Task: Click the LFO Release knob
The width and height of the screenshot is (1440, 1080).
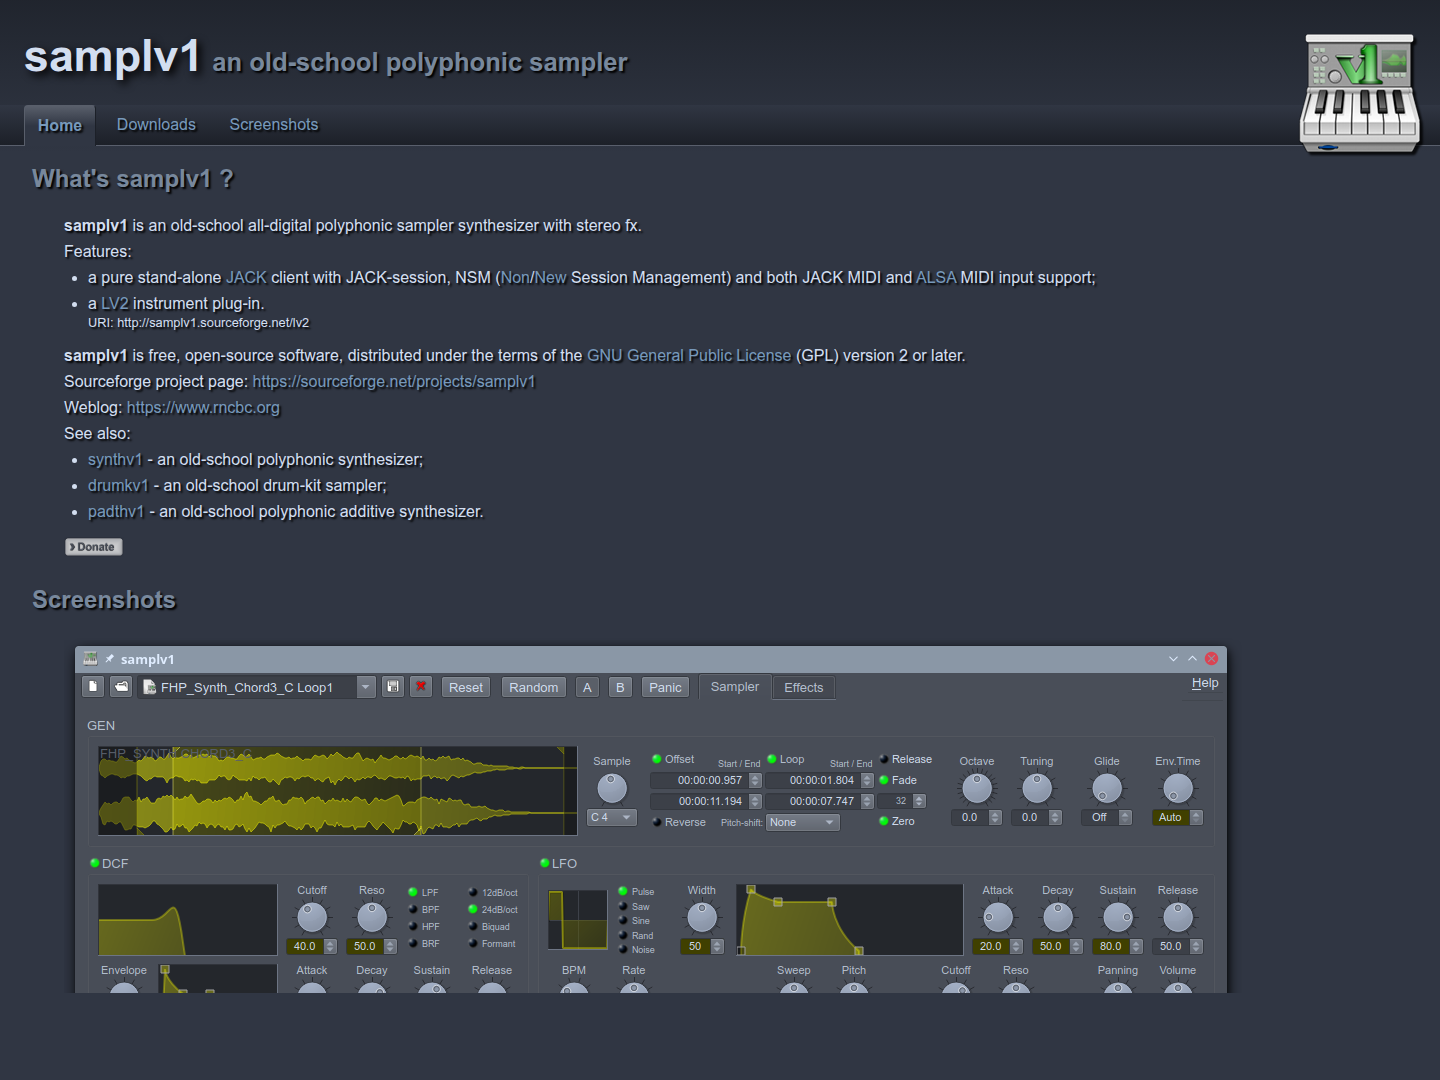Action: 1178,917
